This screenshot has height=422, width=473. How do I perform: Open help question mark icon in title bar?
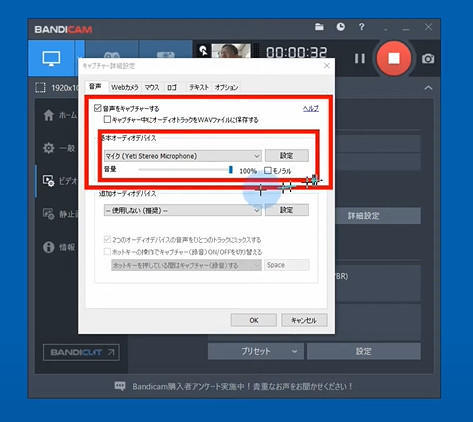(362, 27)
